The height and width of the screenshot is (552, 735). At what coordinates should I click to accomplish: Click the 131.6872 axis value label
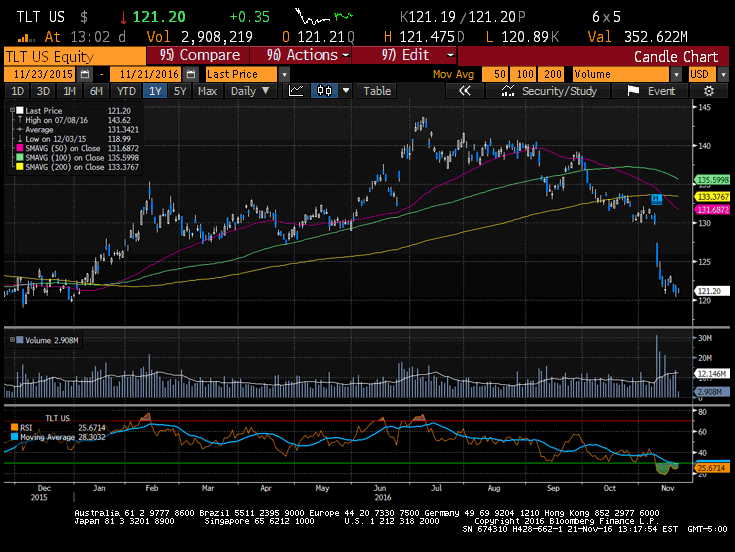(712, 209)
